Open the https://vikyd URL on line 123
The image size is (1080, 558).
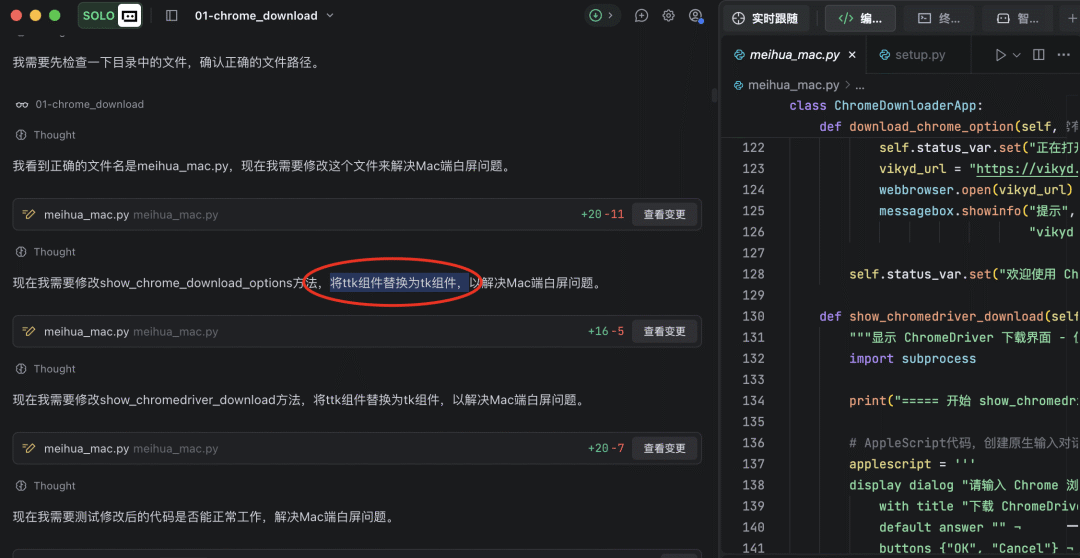pyautogui.click(x=1025, y=169)
